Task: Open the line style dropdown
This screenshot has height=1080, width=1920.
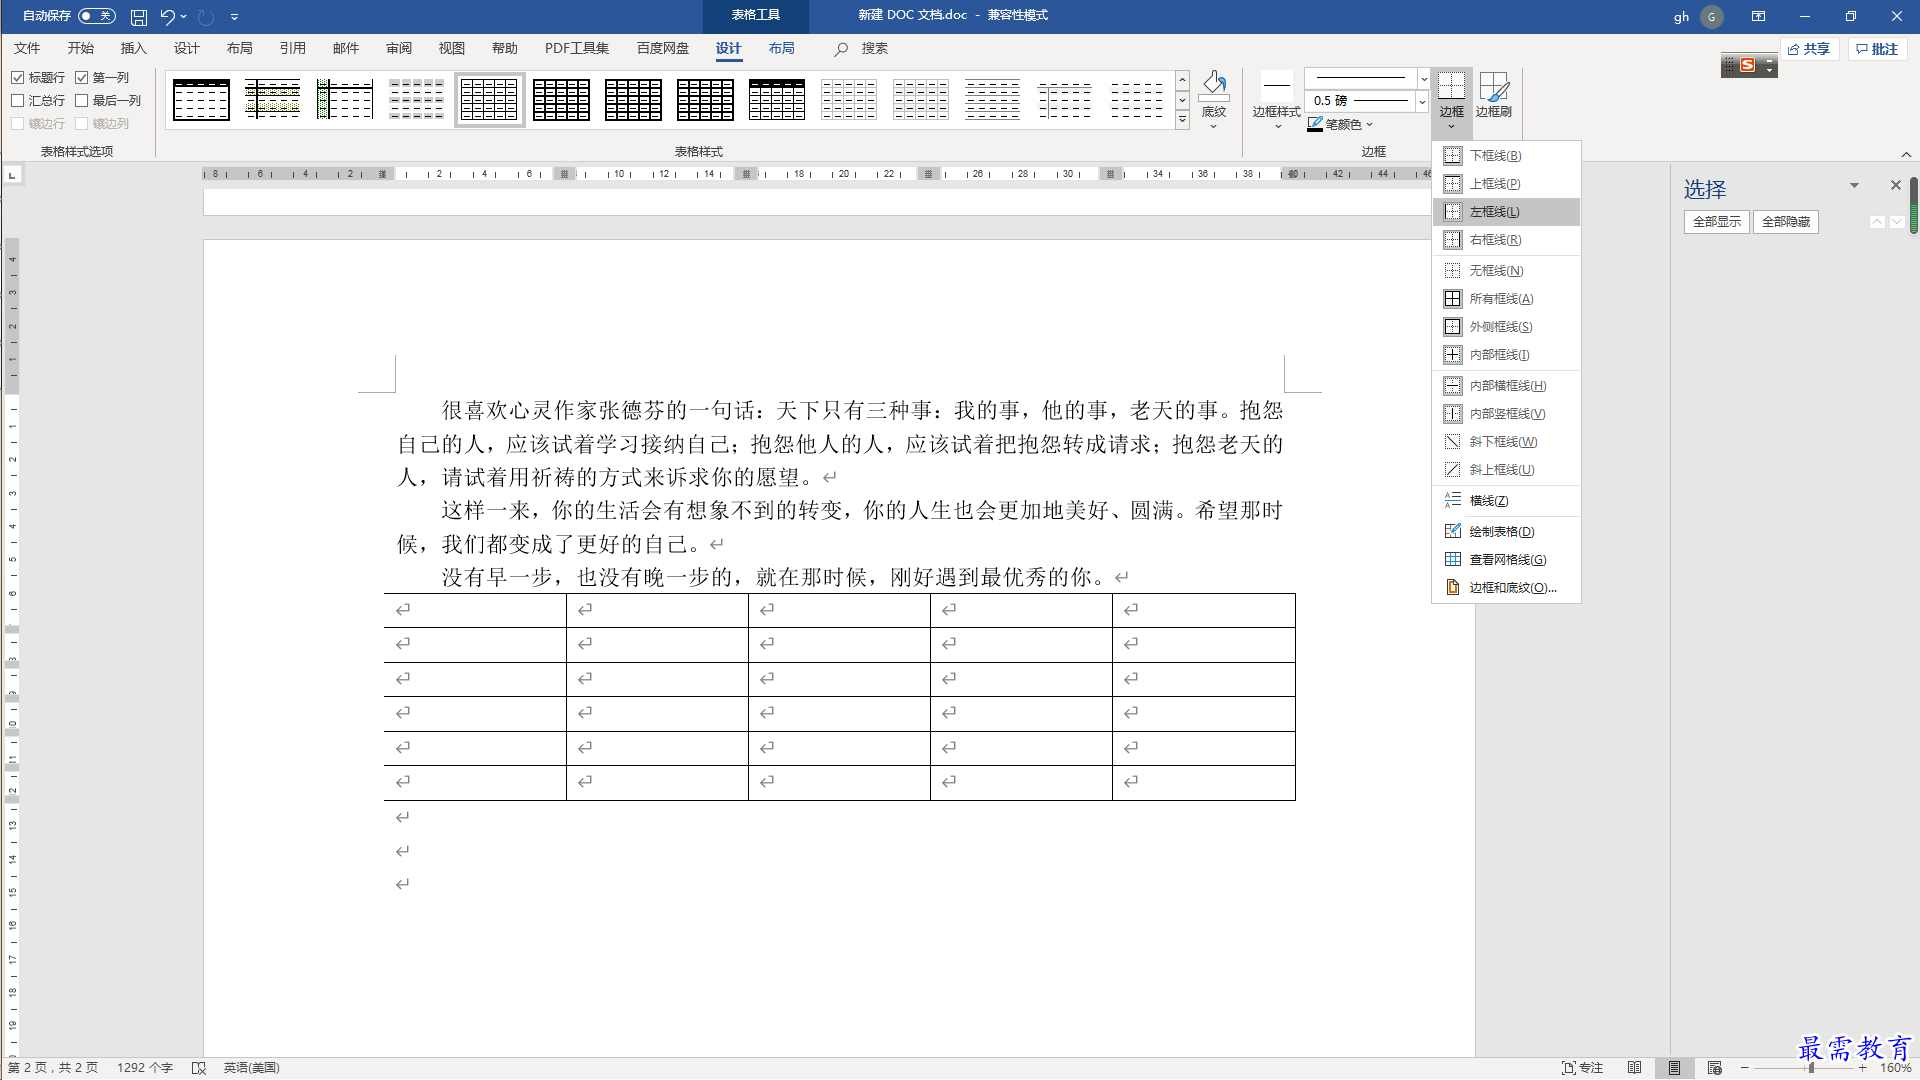Action: 1424,79
